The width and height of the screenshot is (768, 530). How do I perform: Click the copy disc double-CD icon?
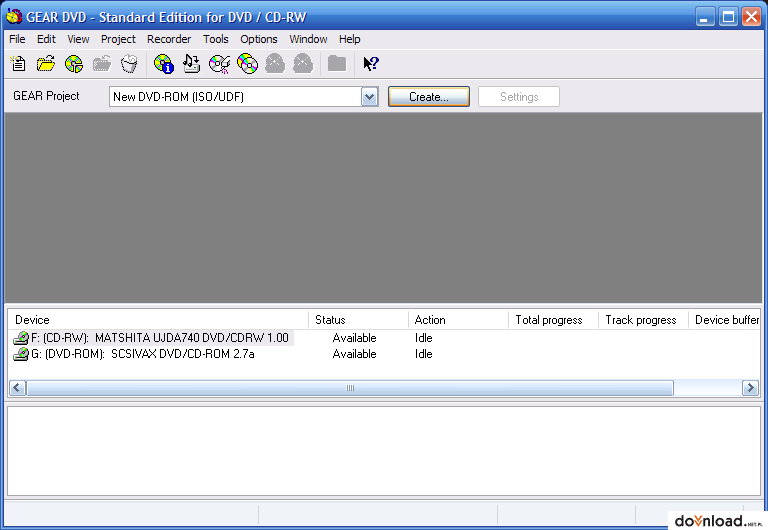[247, 64]
